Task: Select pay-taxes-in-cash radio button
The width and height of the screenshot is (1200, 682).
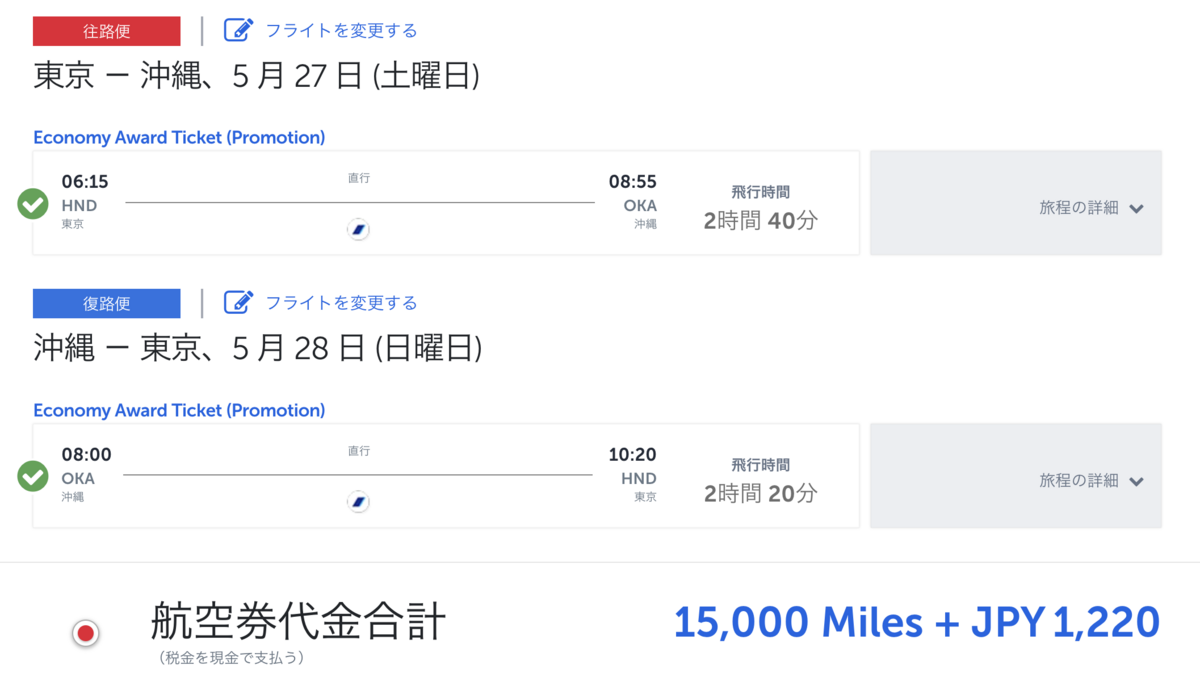Action: tap(86, 632)
